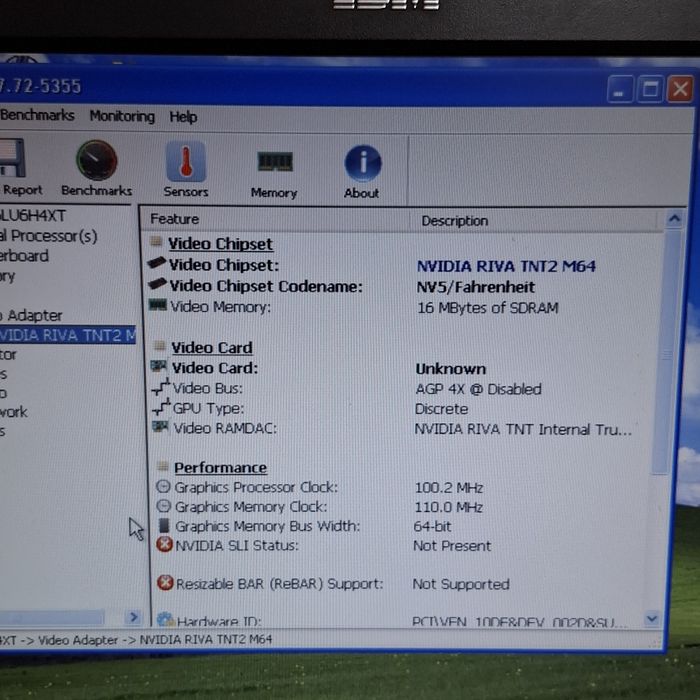This screenshot has width=700, height=700.
Task: Select the 100.2 MHz clock value
Action: pos(449,488)
